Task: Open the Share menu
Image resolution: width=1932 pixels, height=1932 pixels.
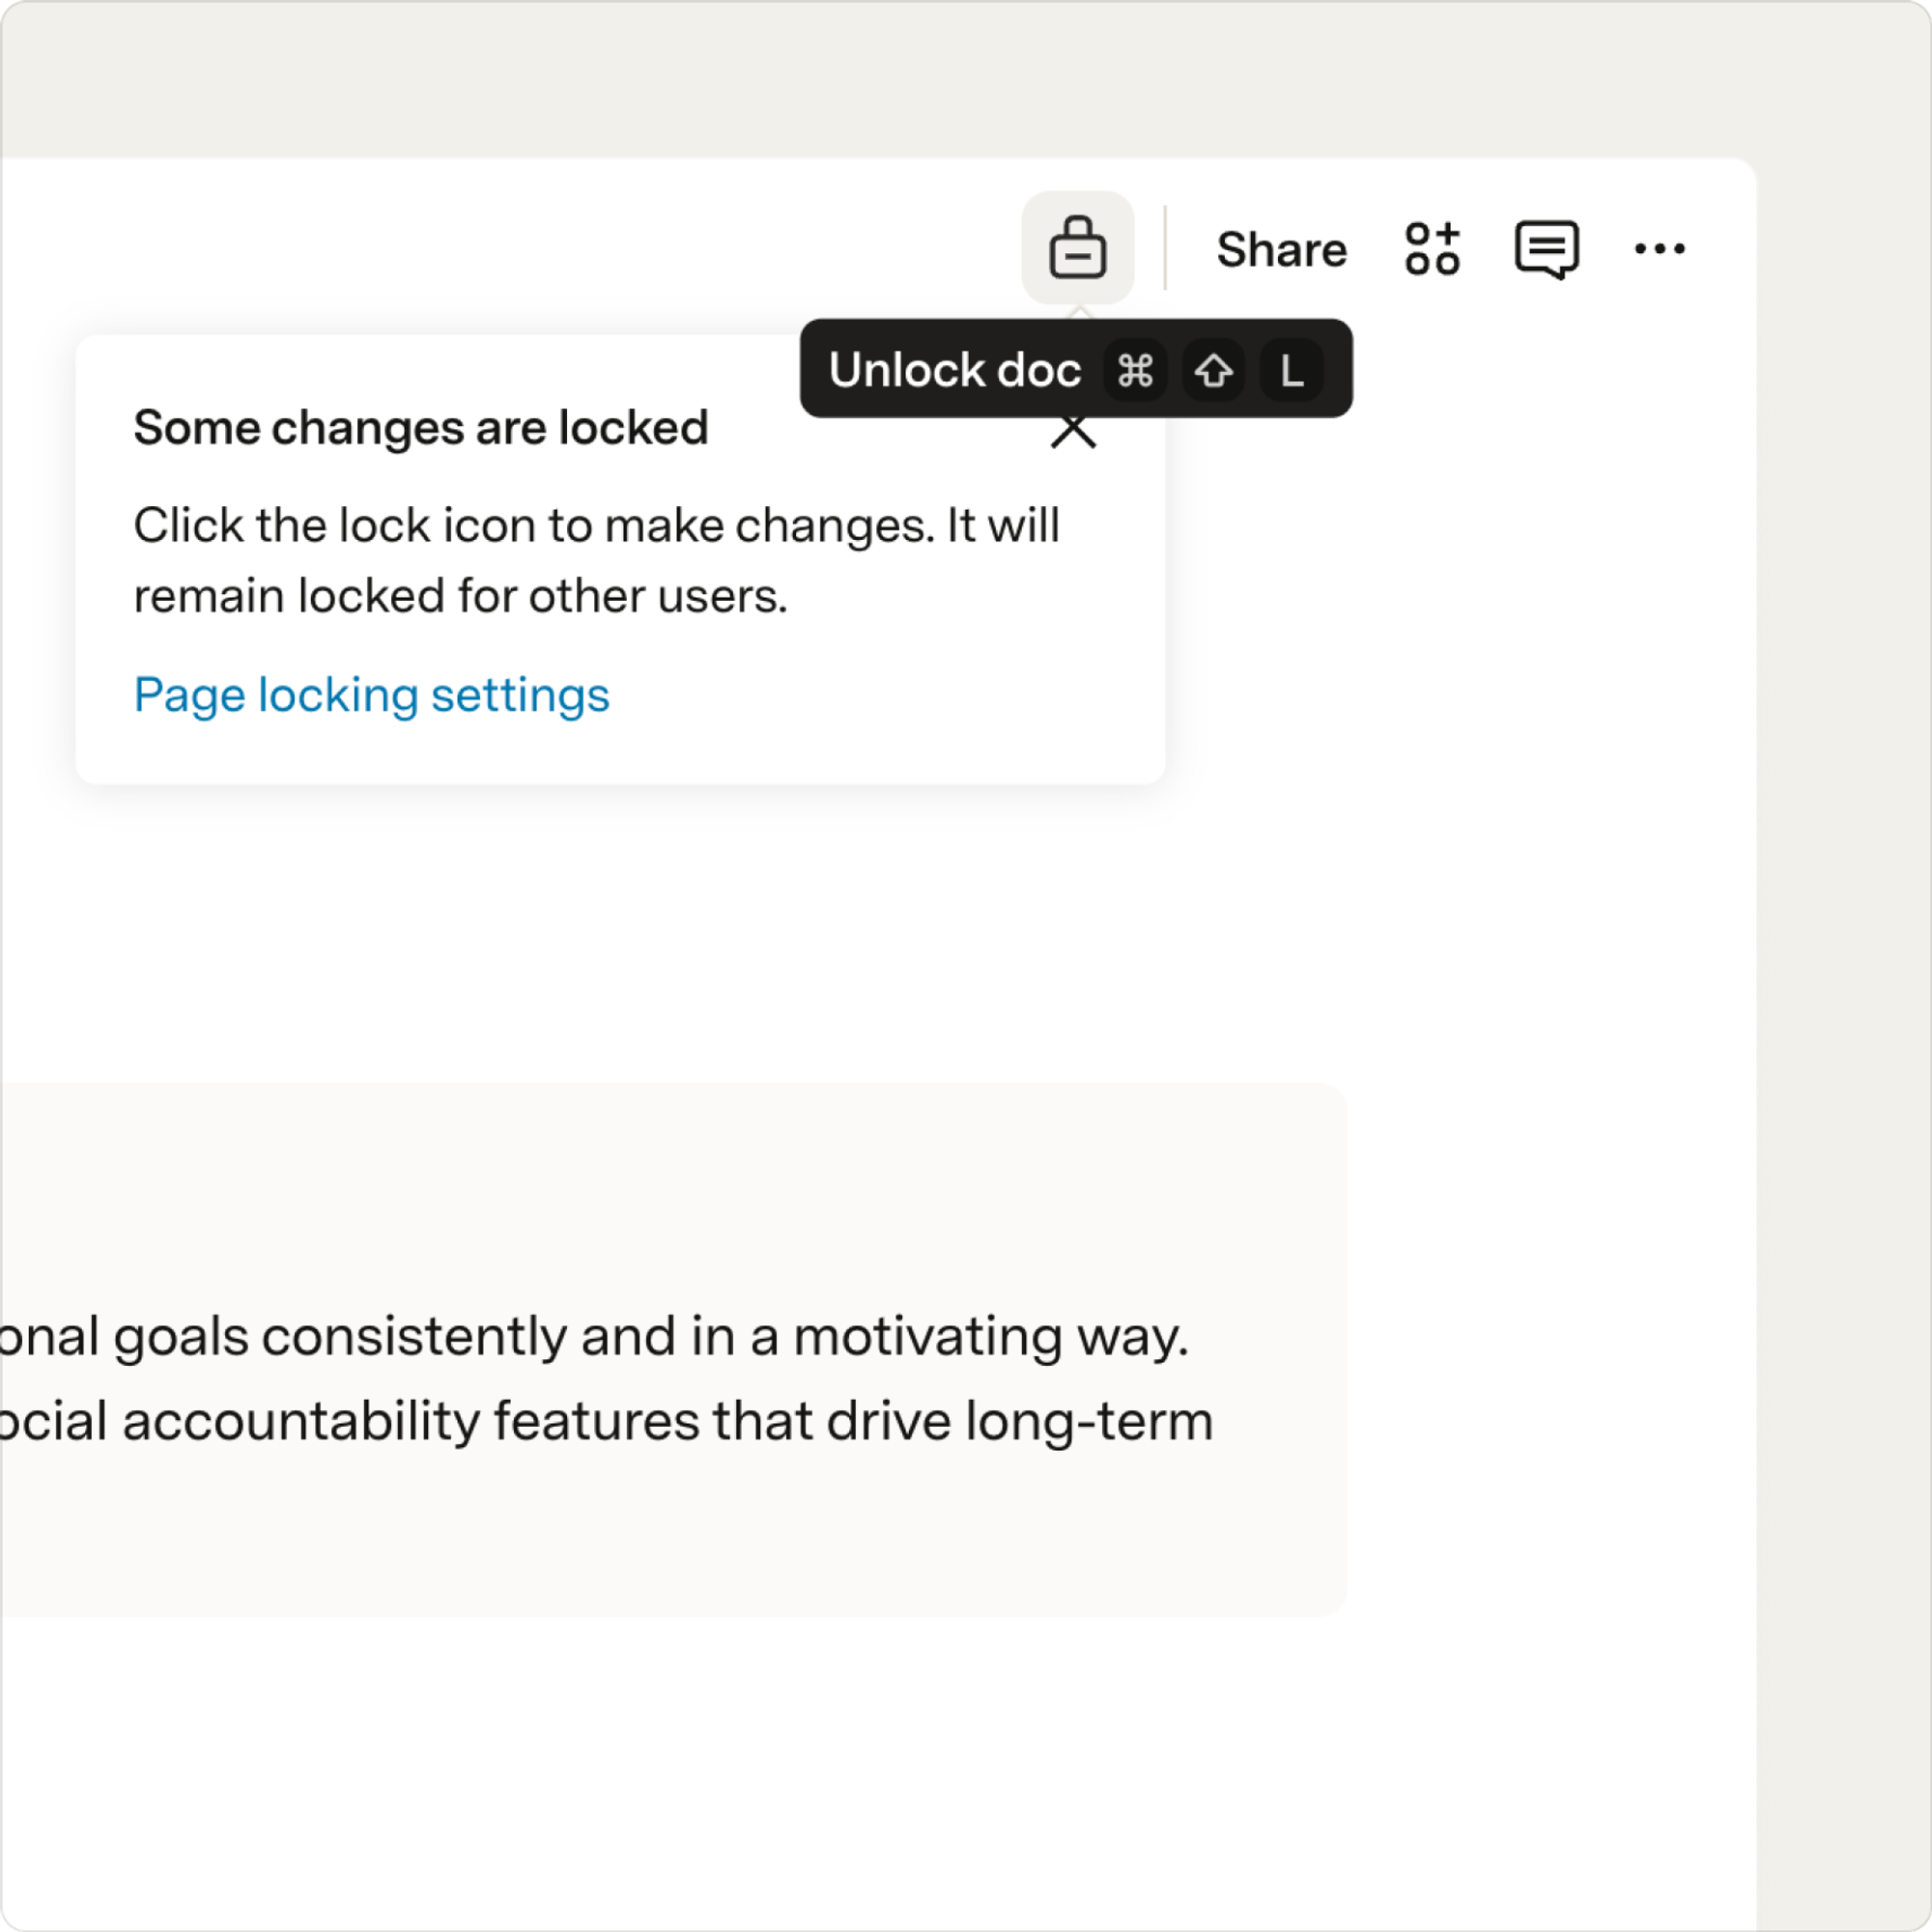Action: click(x=1281, y=249)
